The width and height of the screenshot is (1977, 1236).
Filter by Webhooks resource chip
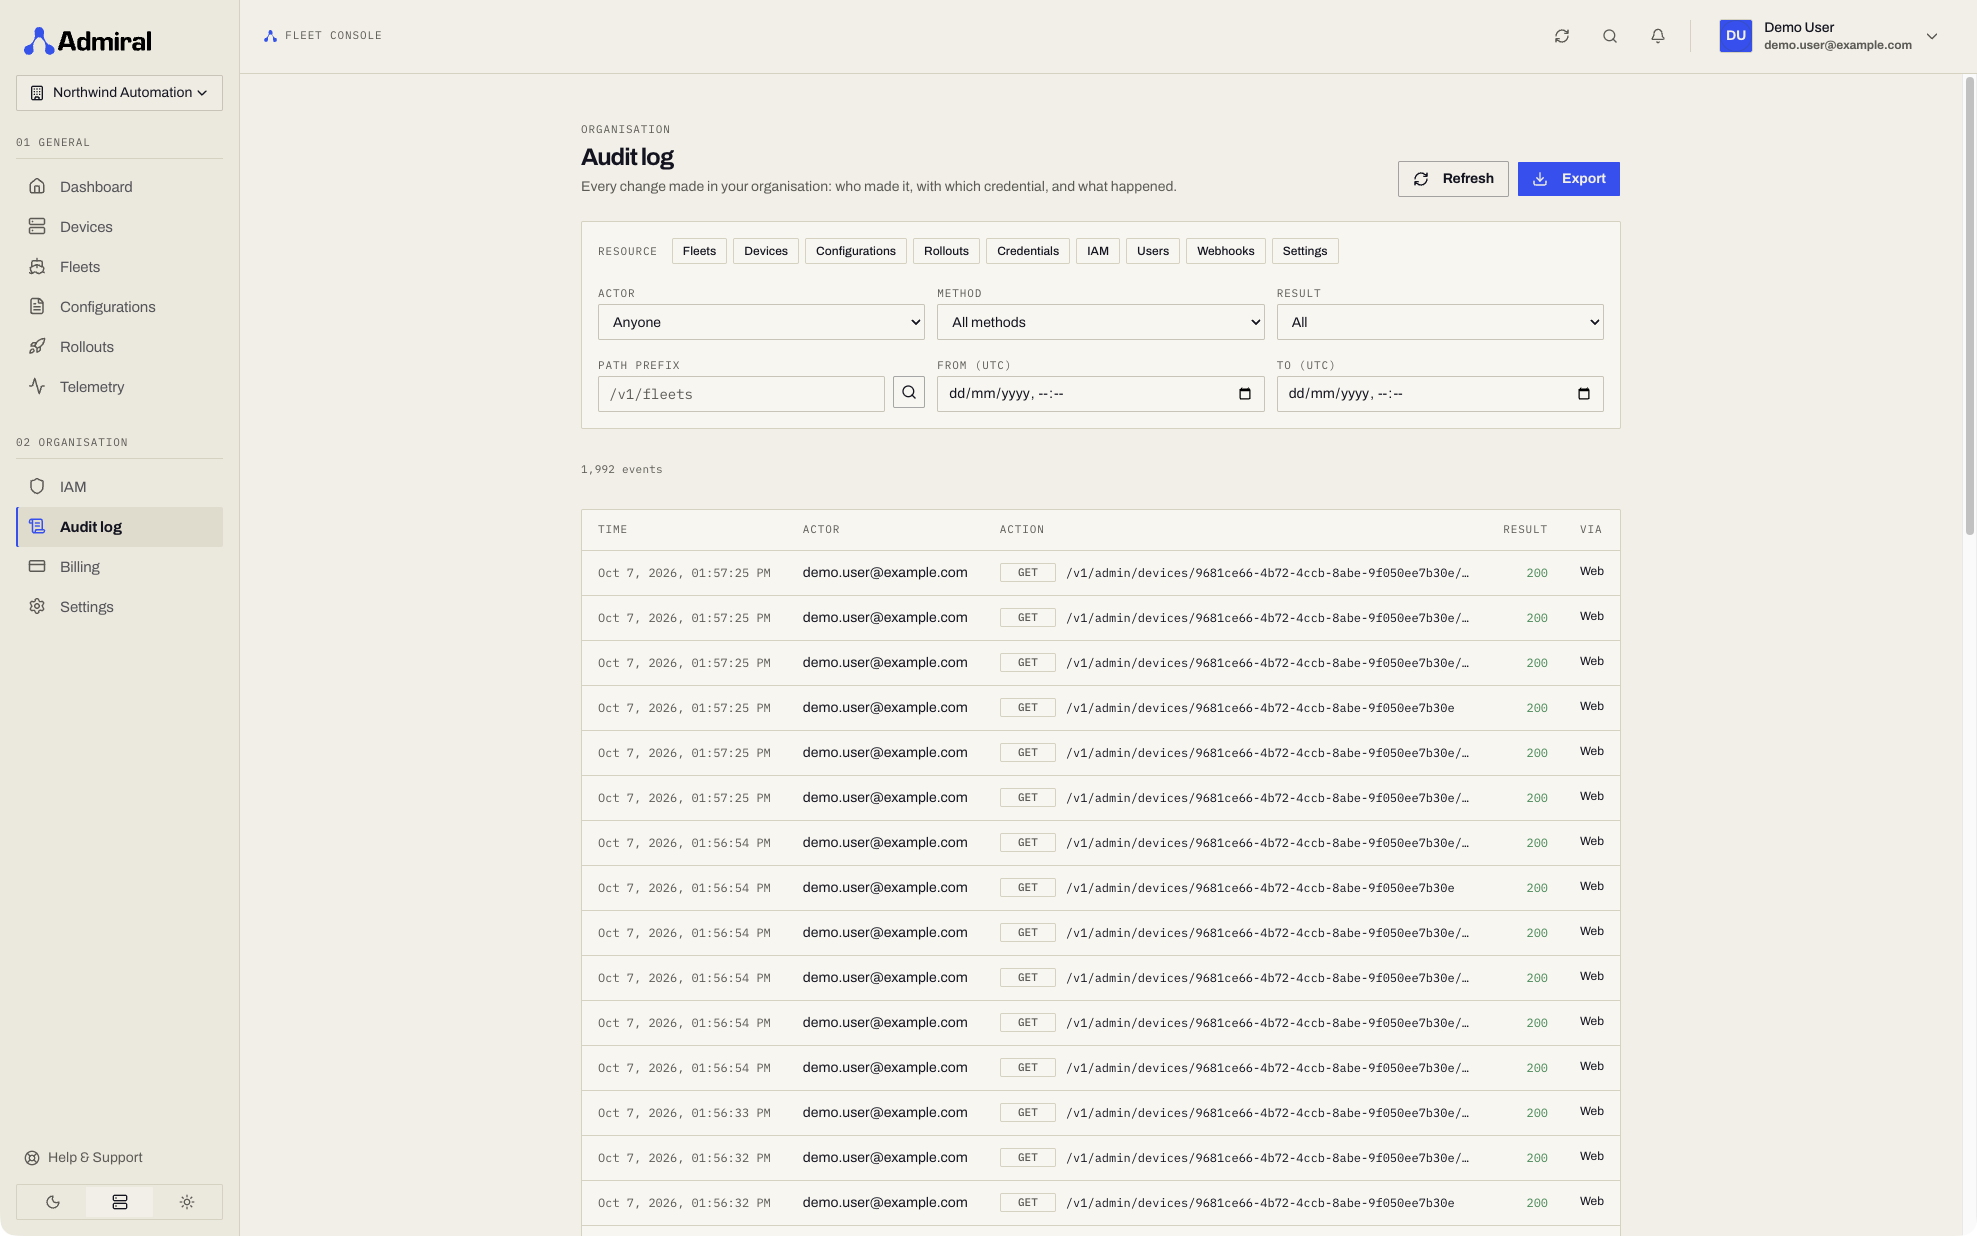[1226, 251]
